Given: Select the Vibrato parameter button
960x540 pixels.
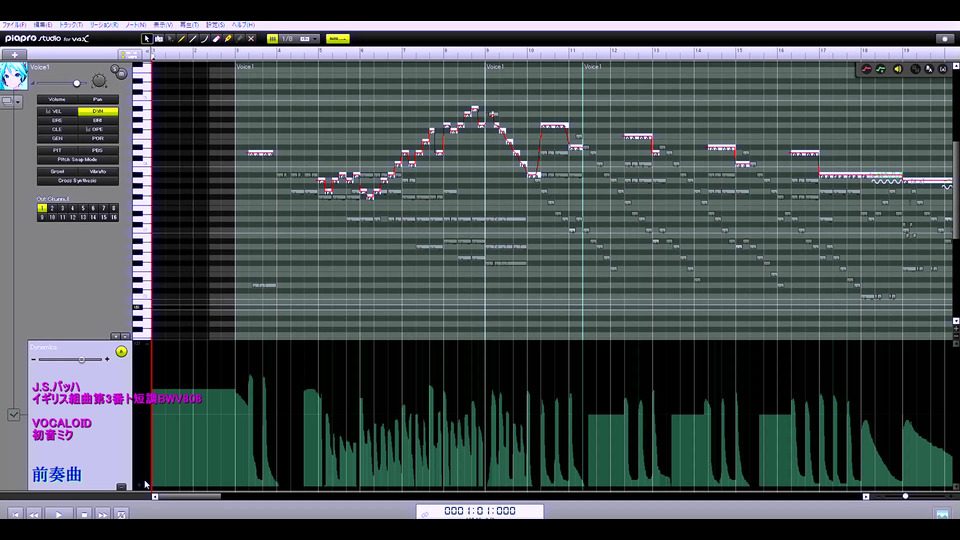Looking at the screenshot, I should point(98,171).
